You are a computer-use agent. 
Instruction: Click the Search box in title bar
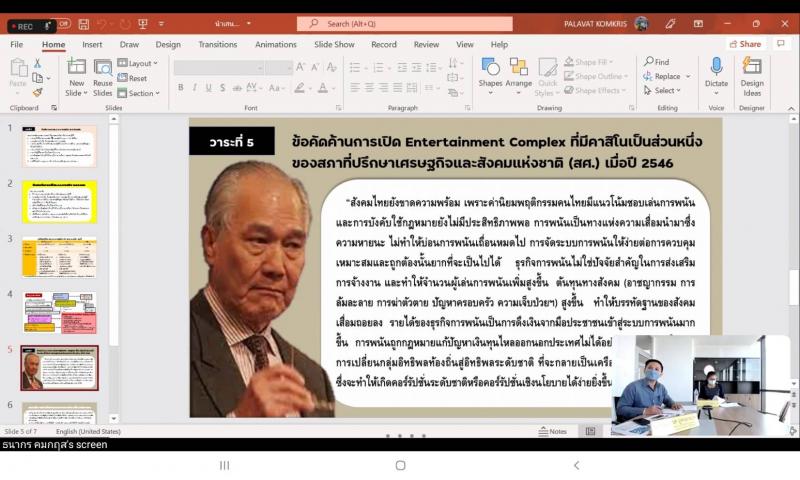[405, 24]
